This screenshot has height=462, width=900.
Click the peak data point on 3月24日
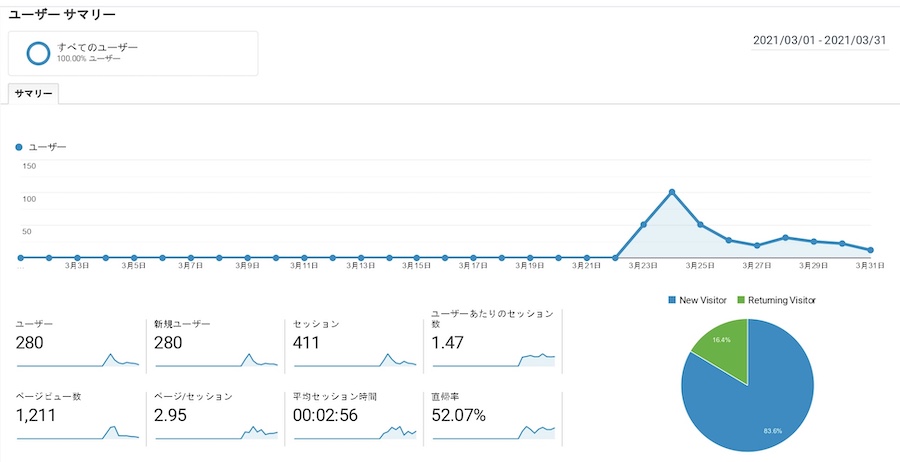pyautogui.click(x=672, y=192)
